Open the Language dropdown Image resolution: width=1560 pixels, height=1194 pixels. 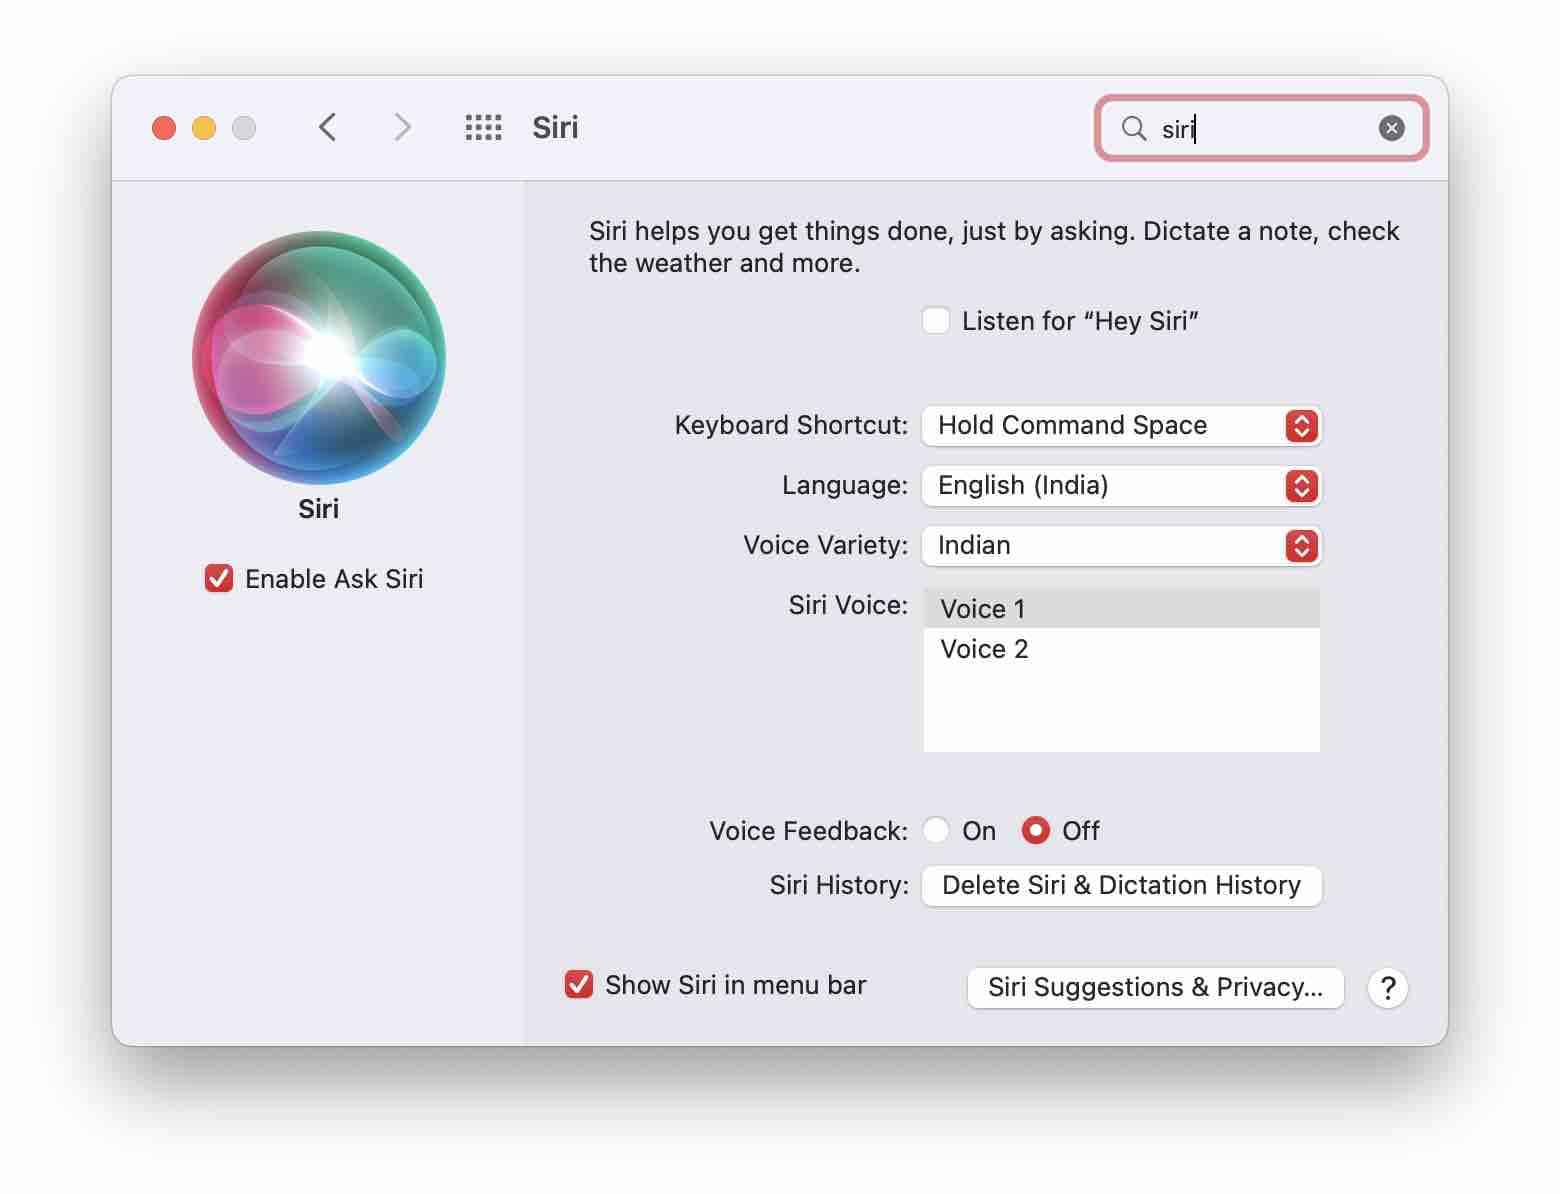1120,486
